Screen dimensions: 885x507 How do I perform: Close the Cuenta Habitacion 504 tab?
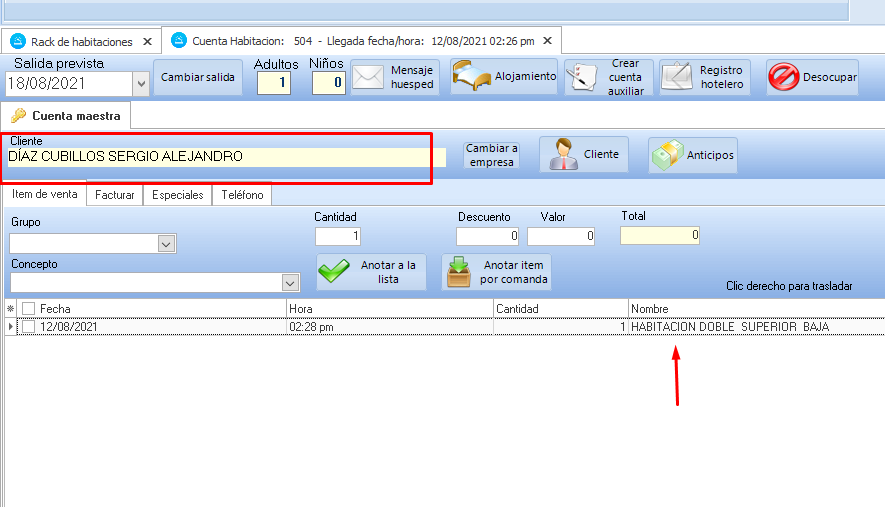coord(548,41)
